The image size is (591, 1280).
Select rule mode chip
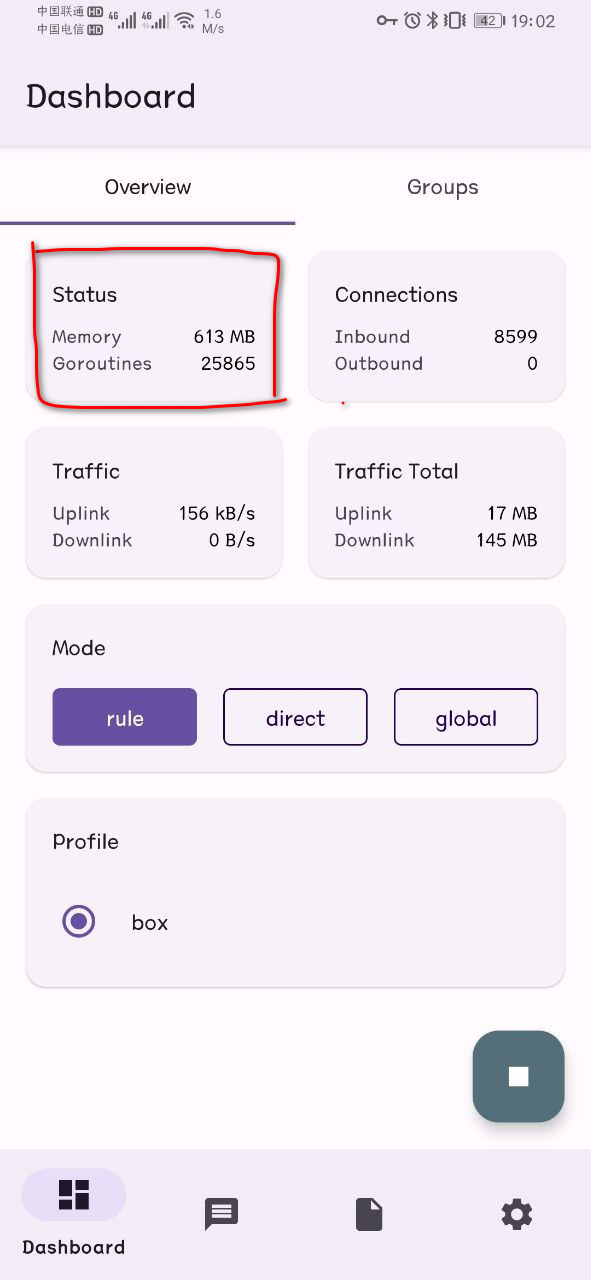tap(124, 717)
